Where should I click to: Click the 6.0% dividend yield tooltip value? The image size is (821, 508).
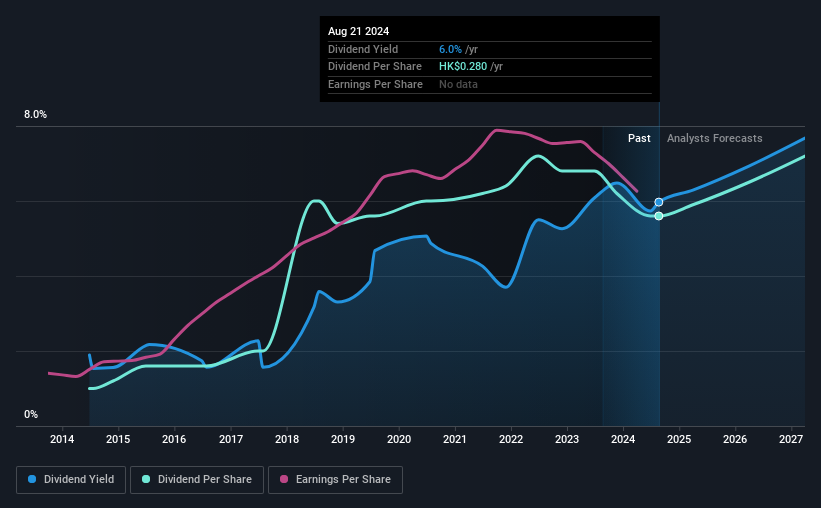(x=449, y=49)
